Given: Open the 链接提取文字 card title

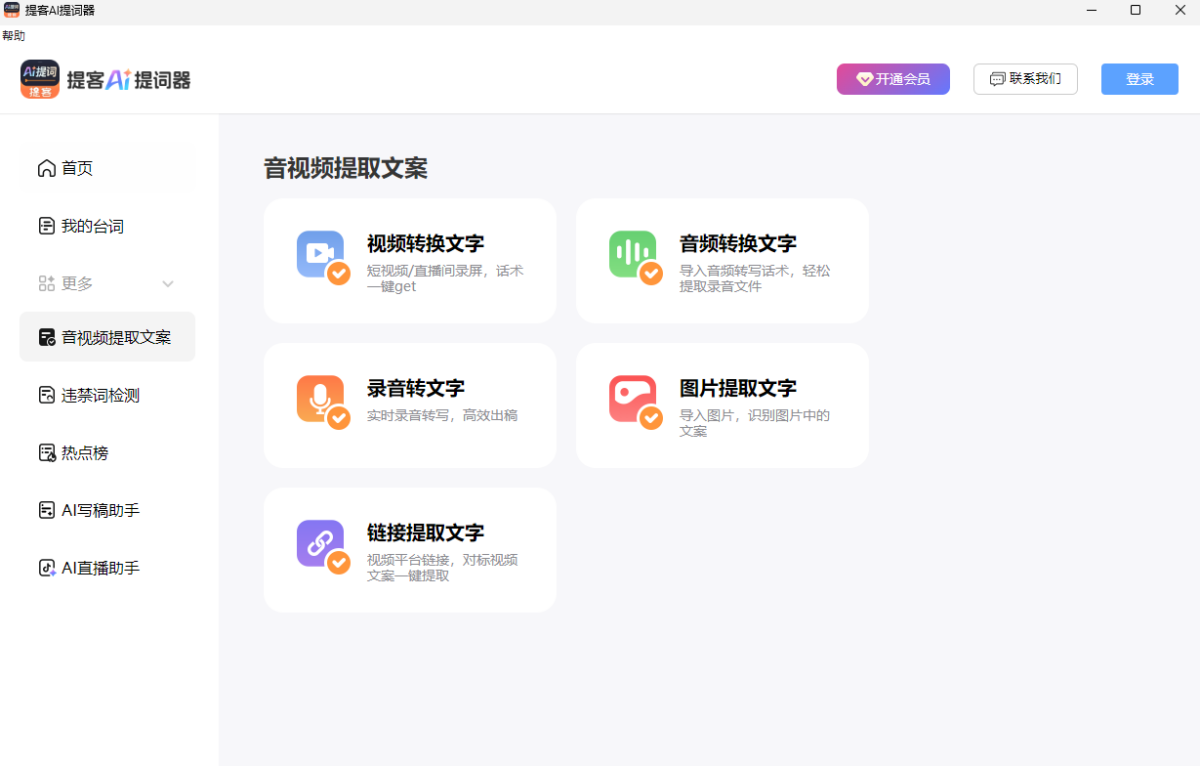Looking at the screenshot, I should pos(425,533).
